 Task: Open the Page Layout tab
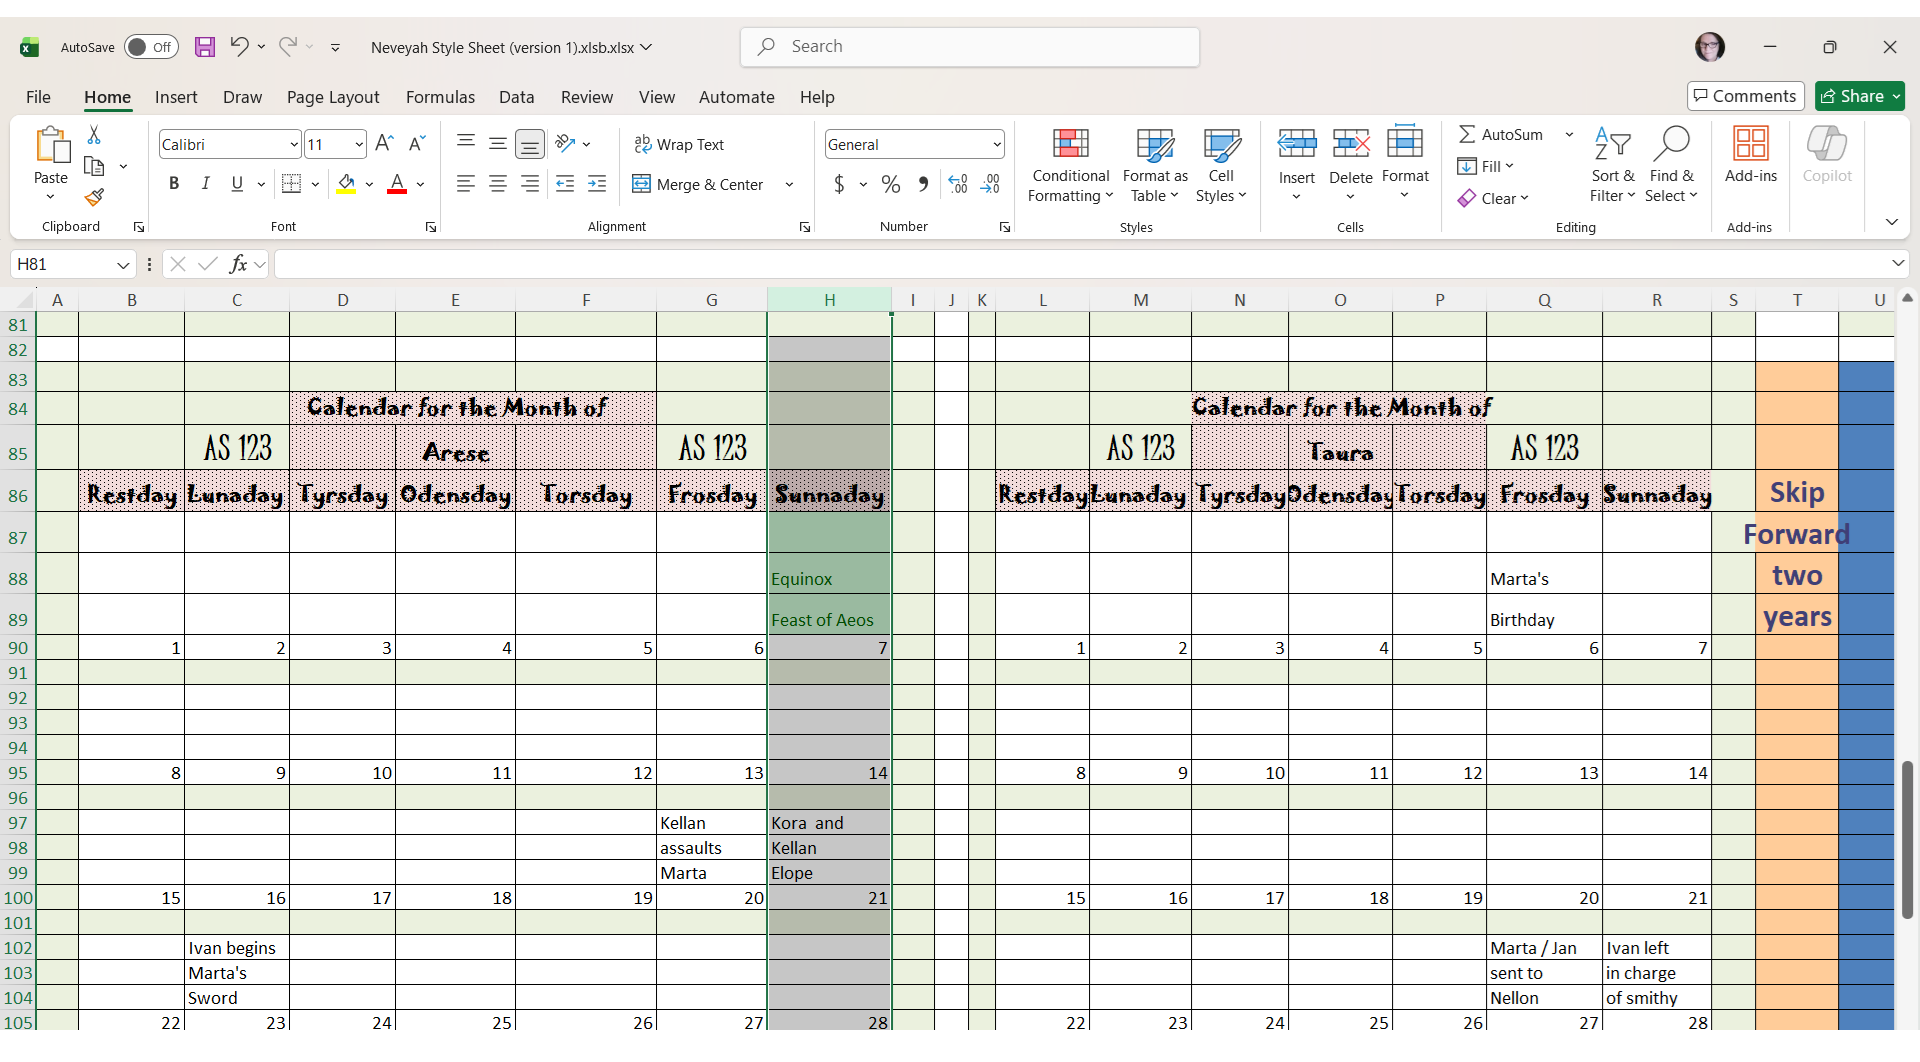pos(333,97)
